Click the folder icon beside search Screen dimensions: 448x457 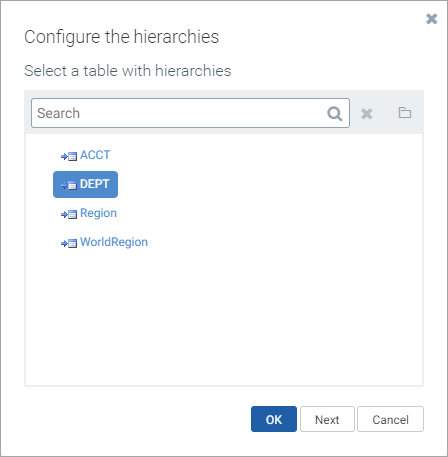tap(405, 113)
